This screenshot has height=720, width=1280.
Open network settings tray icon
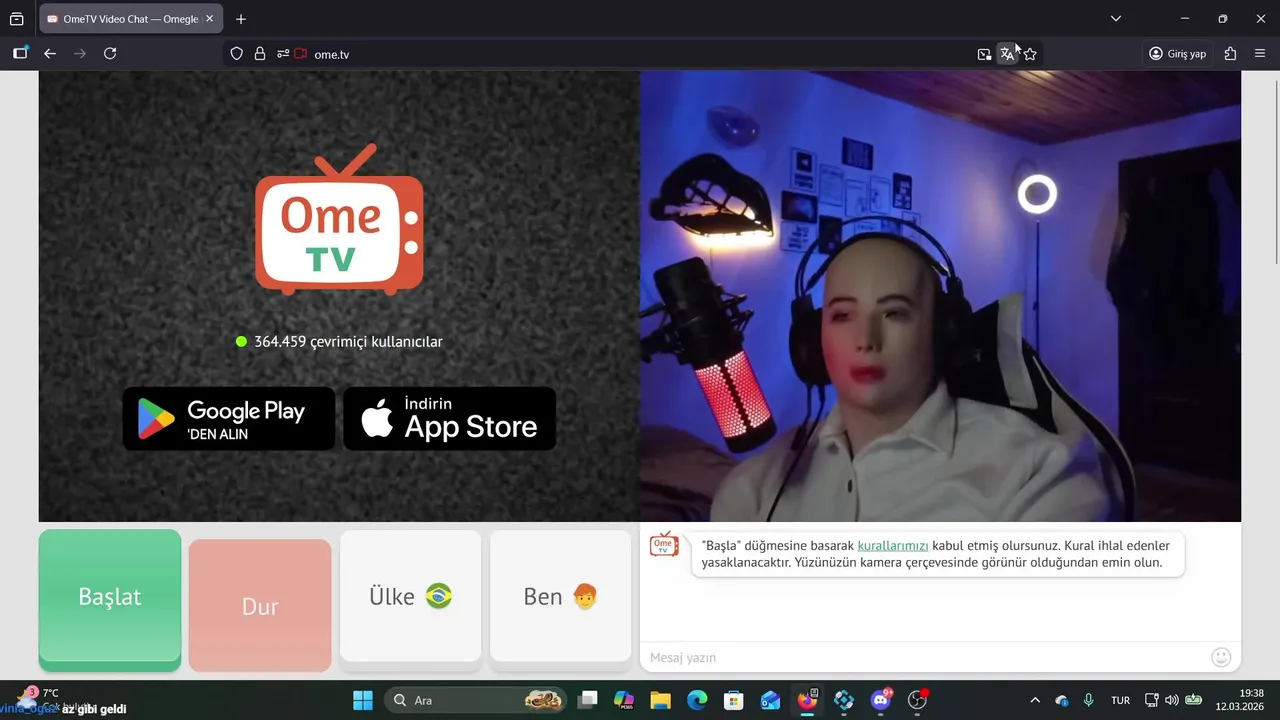pos(1152,700)
